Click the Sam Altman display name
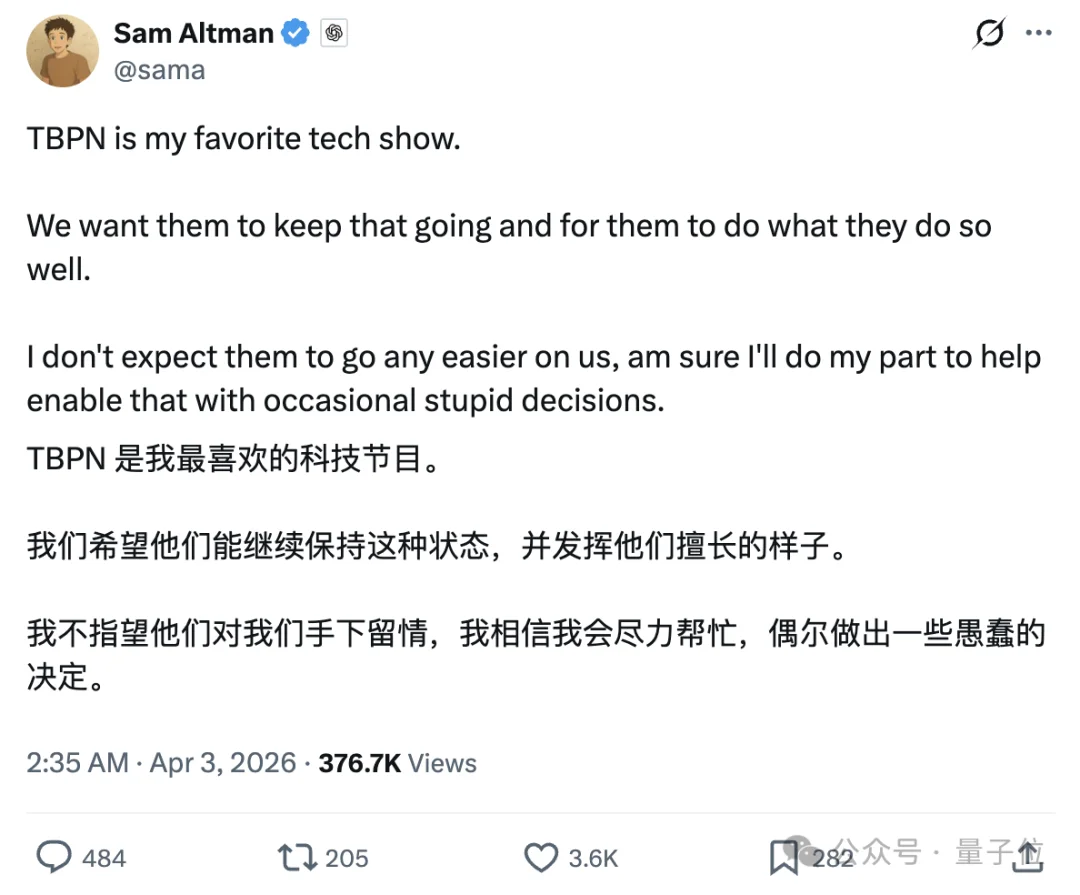This screenshot has width=1080, height=895. pyautogui.click(x=193, y=32)
